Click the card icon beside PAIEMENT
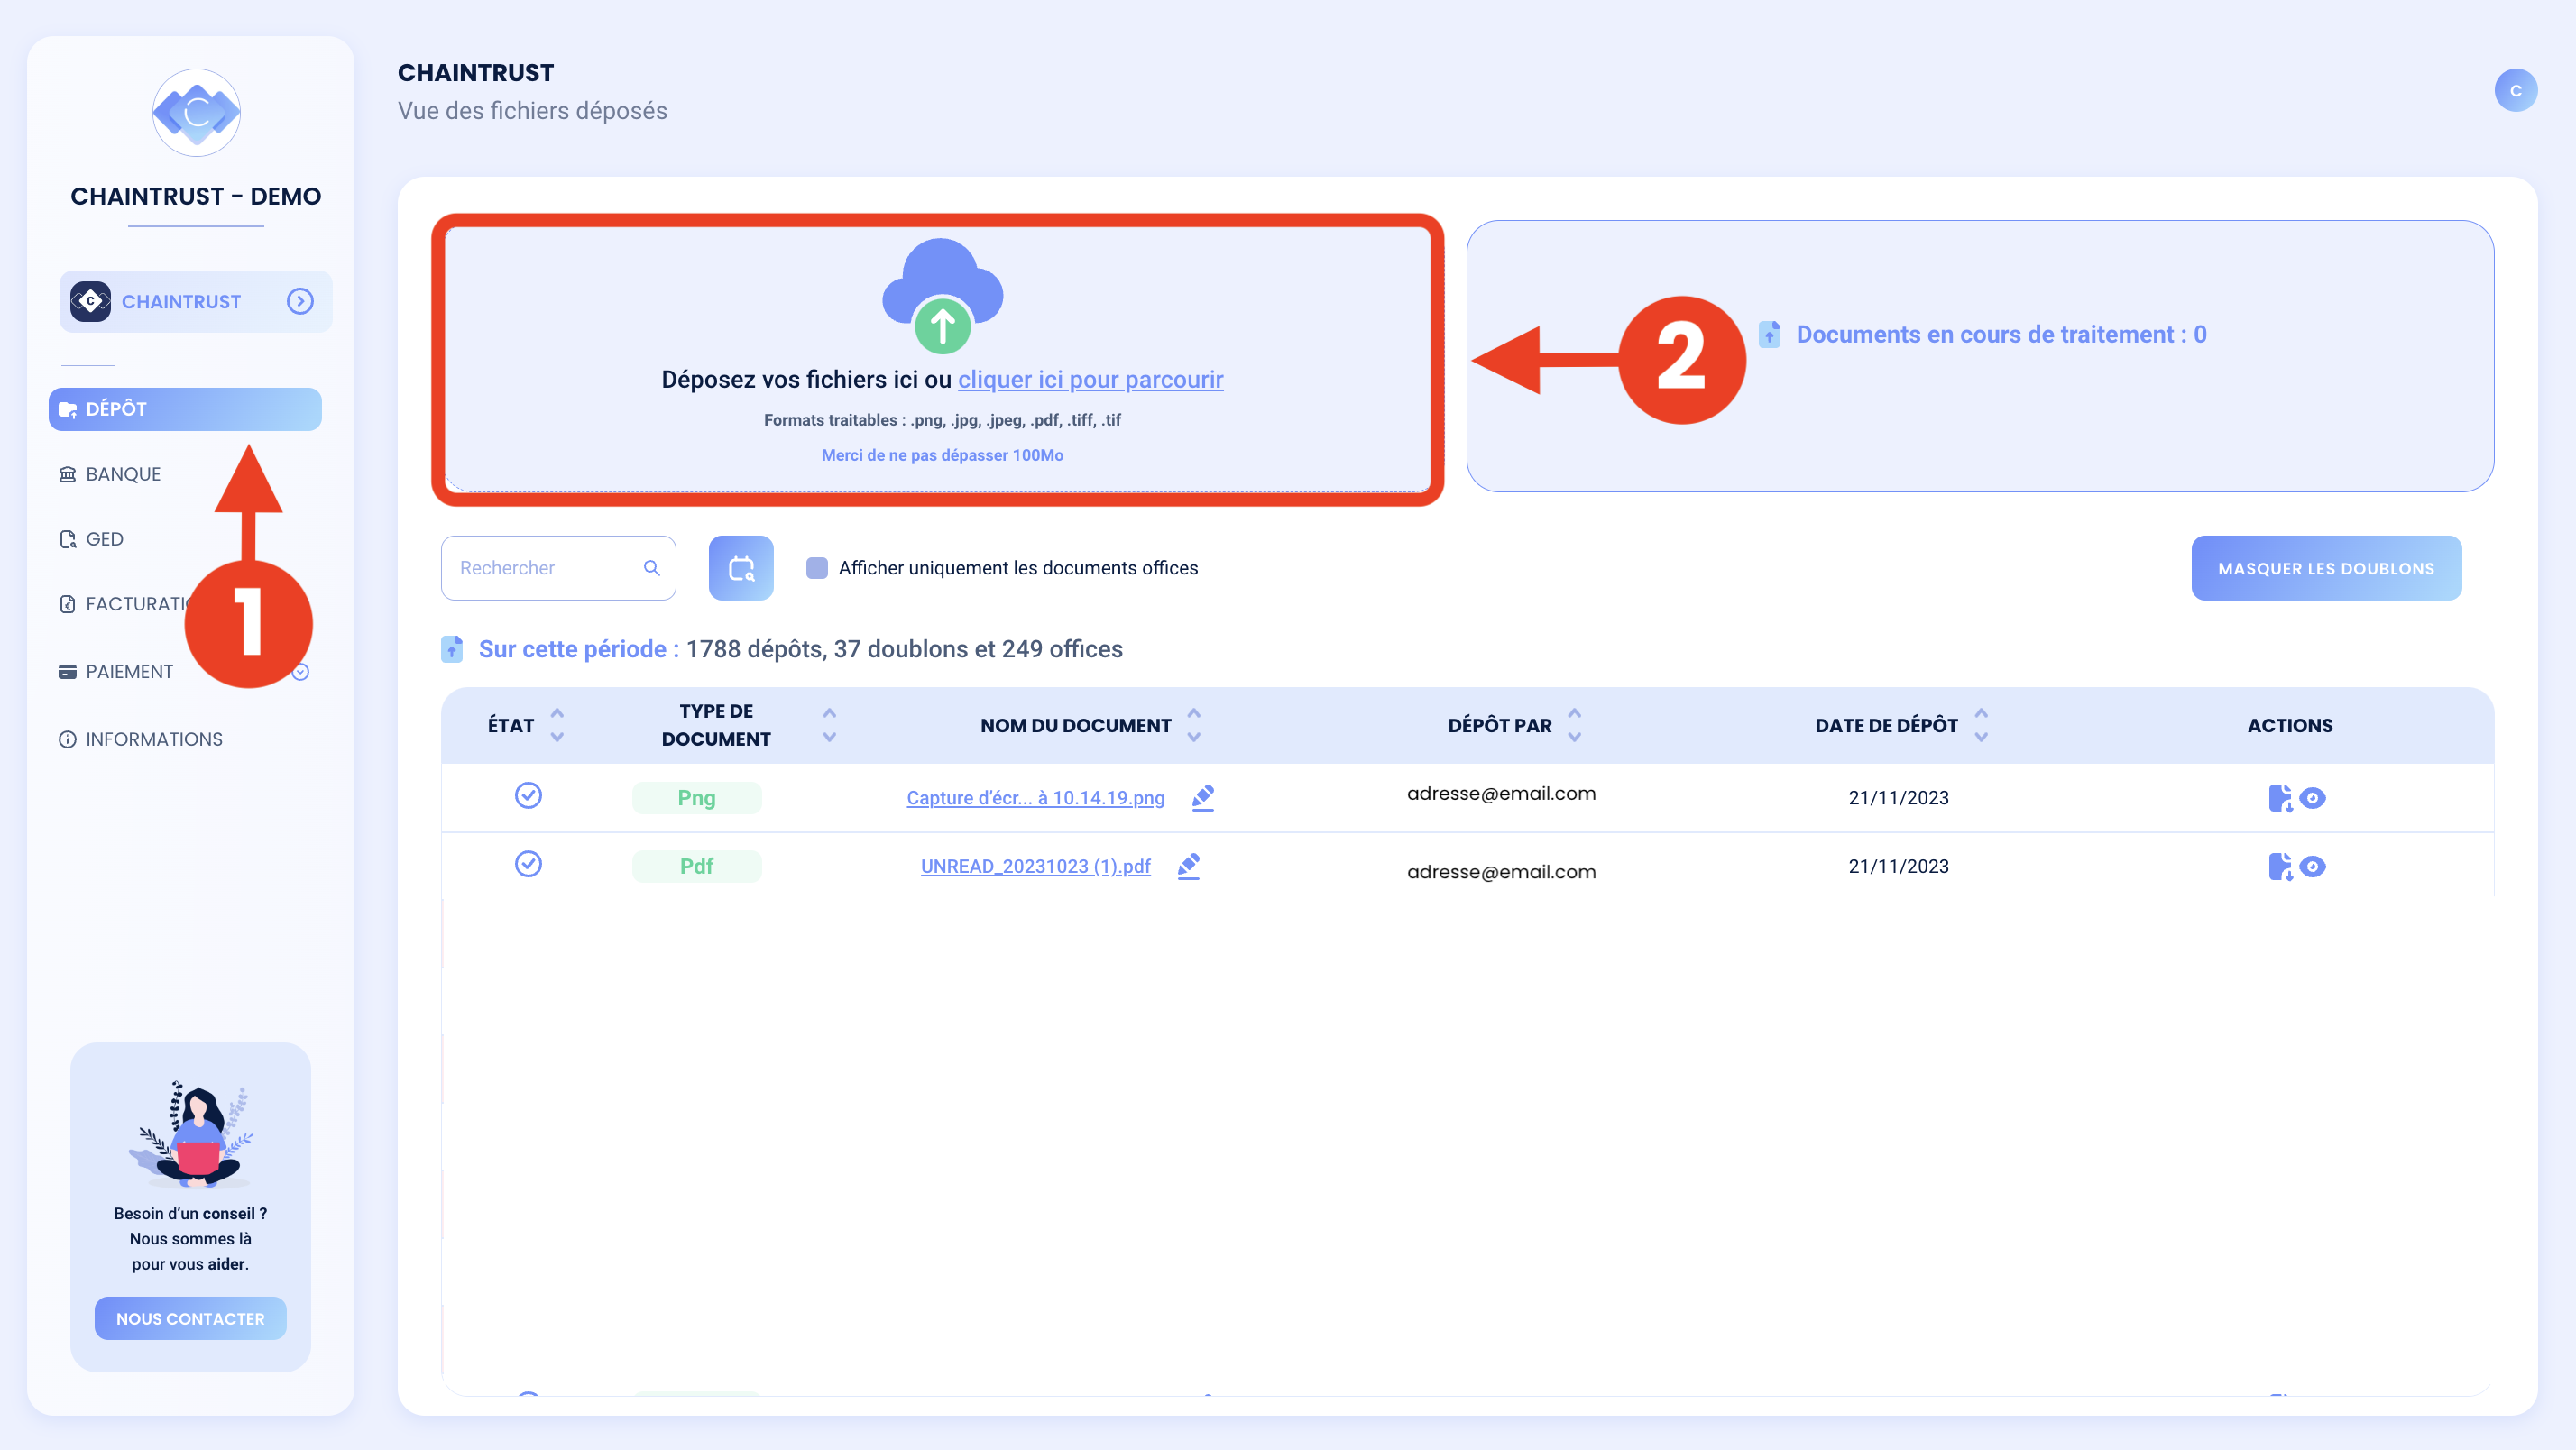 (67, 671)
